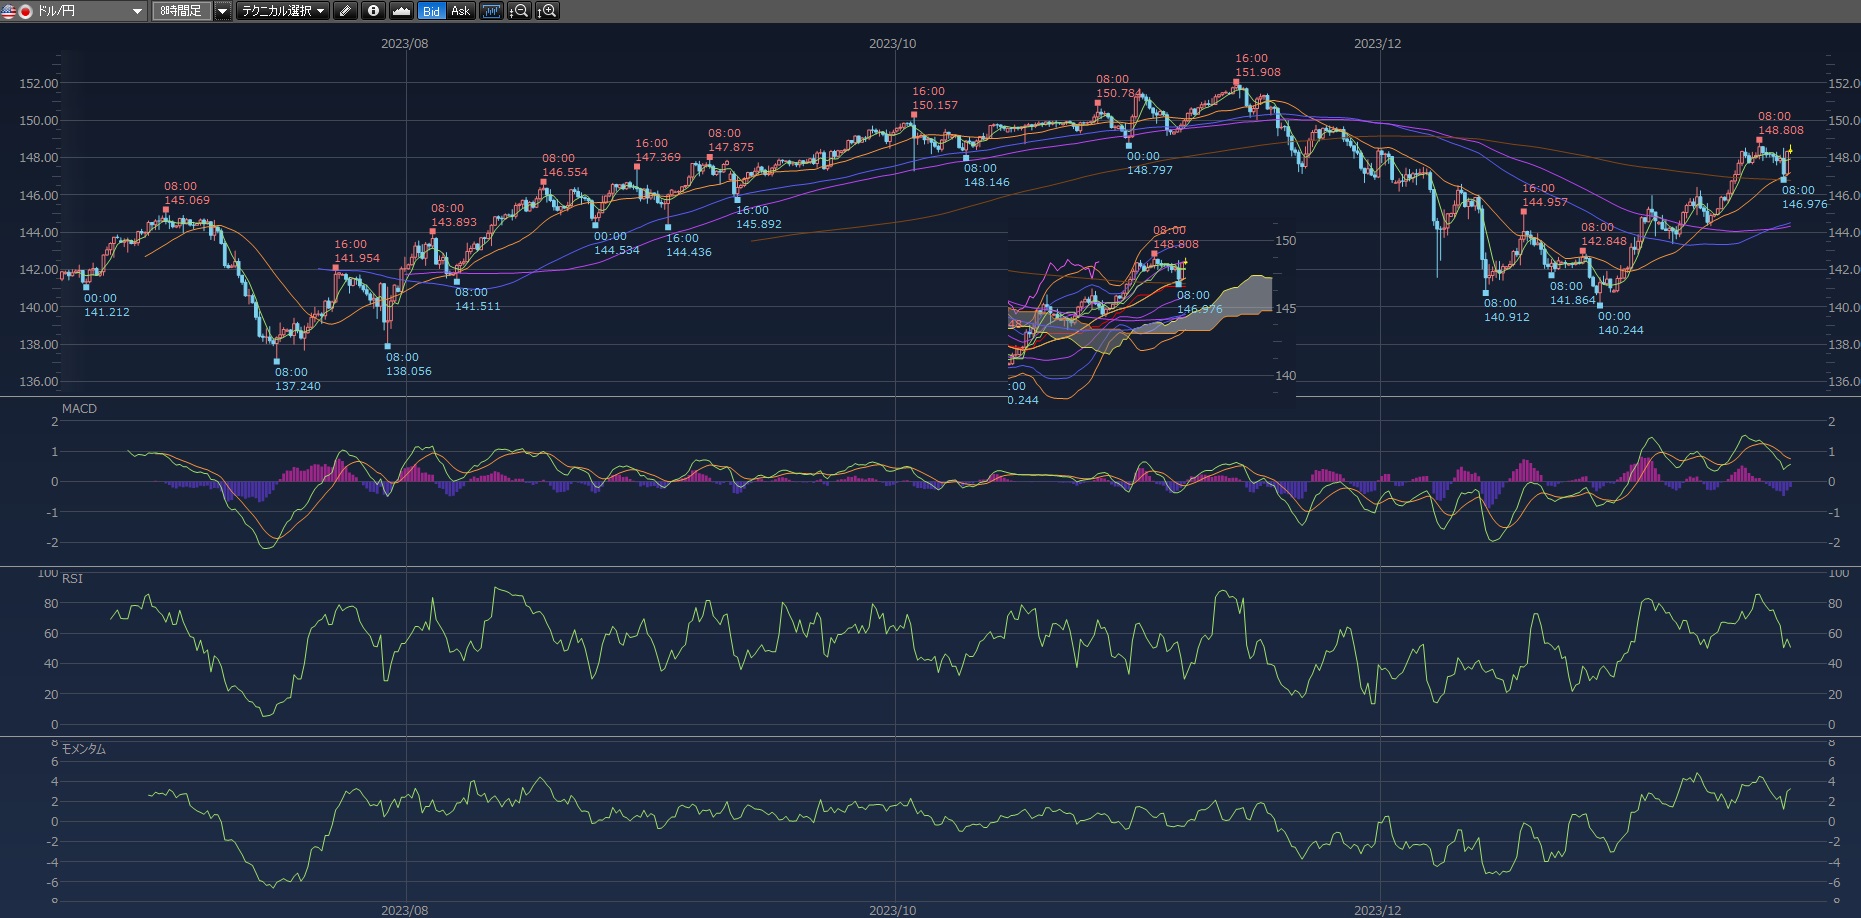Click the info icon in the toolbar

tap(373, 11)
